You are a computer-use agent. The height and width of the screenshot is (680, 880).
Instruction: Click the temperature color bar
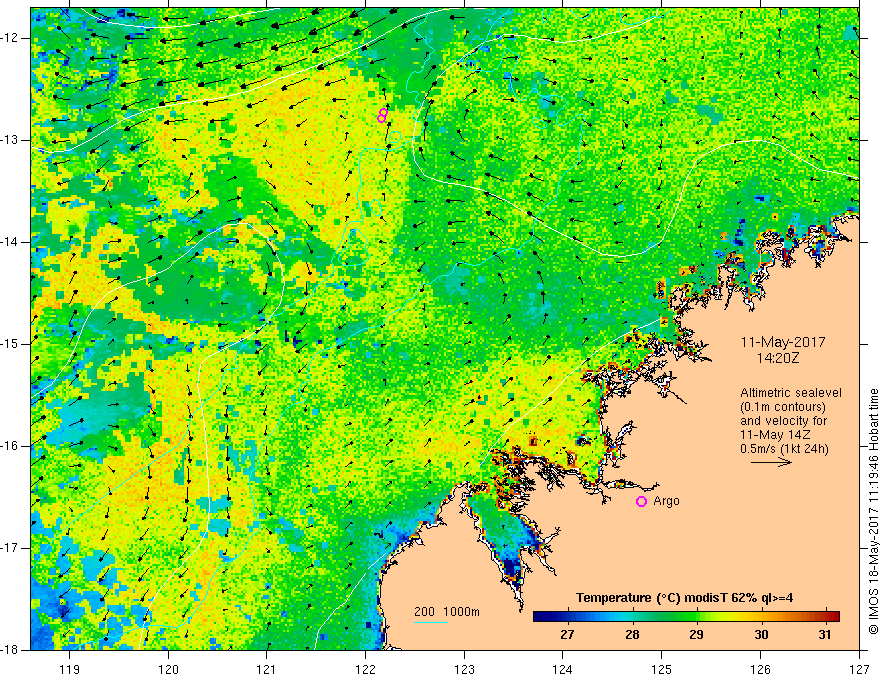pyautogui.click(x=686, y=616)
